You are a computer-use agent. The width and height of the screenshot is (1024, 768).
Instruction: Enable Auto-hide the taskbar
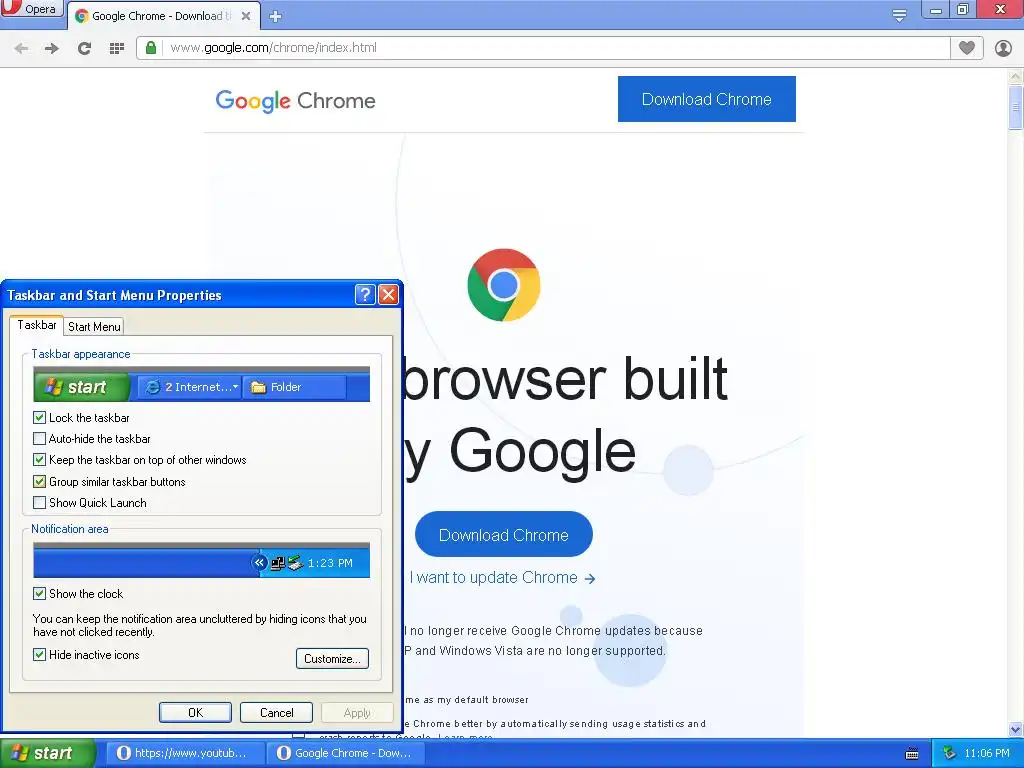[x=39, y=439]
